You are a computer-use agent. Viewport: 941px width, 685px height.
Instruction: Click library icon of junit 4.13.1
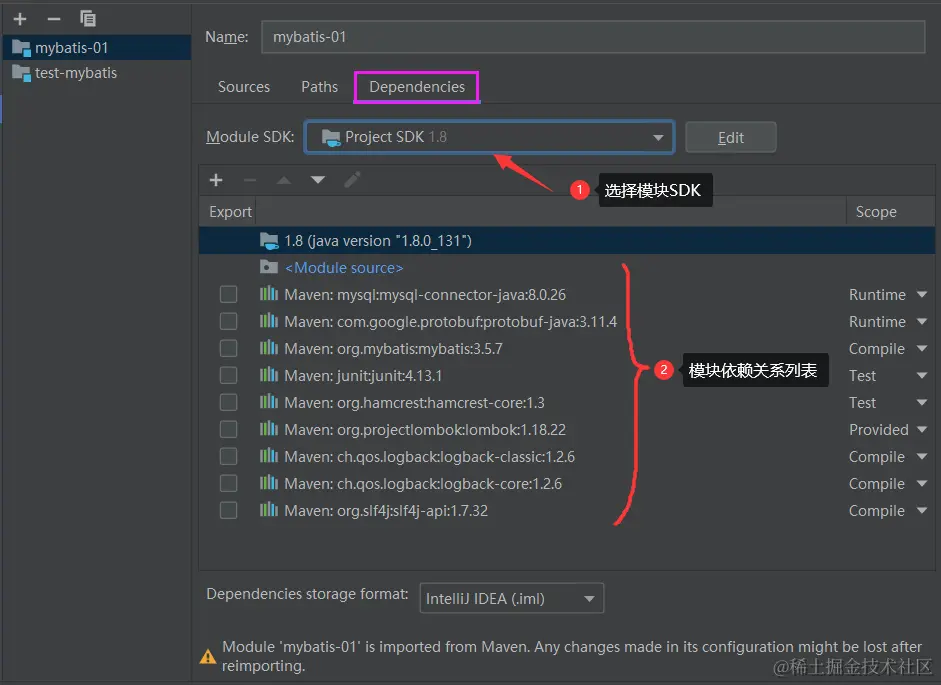269,375
